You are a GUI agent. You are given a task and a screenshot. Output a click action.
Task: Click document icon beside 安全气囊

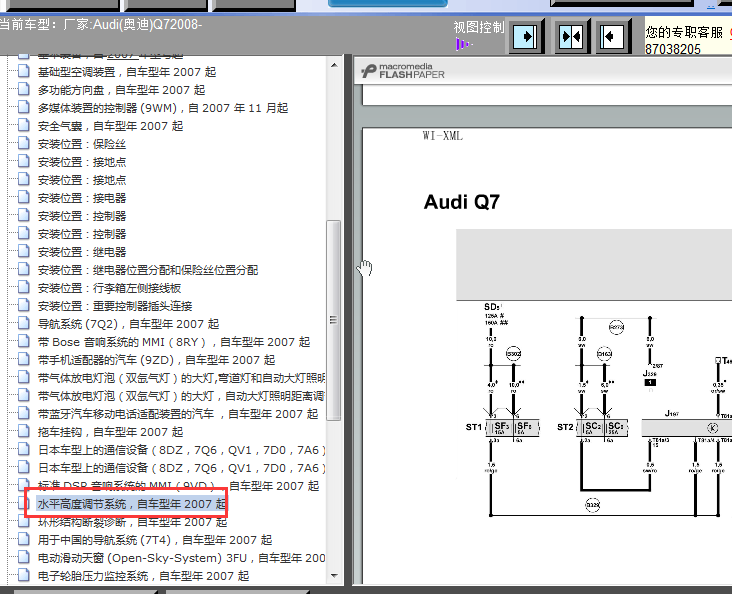tap(24, 125)
